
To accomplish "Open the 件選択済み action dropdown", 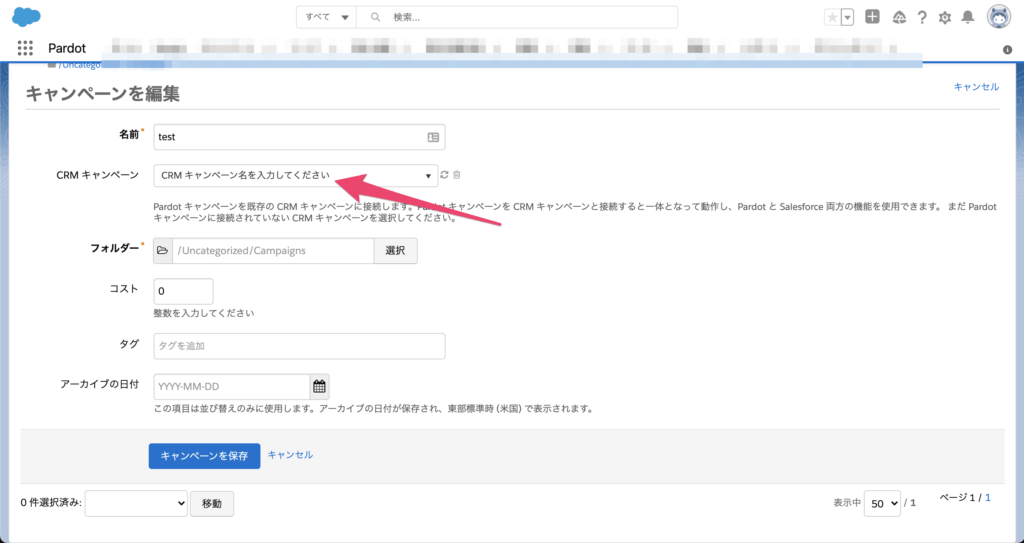I will tap(136, 503).
